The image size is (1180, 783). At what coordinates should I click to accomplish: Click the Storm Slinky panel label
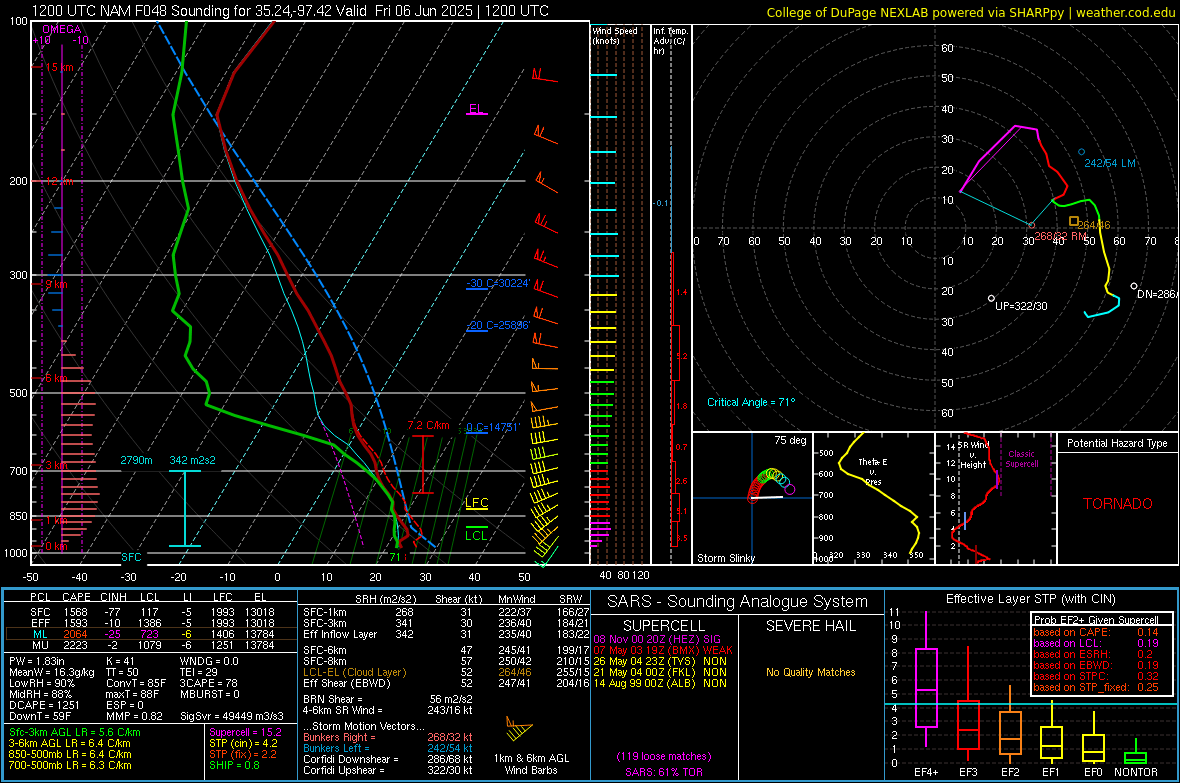(x=725, y=558)
